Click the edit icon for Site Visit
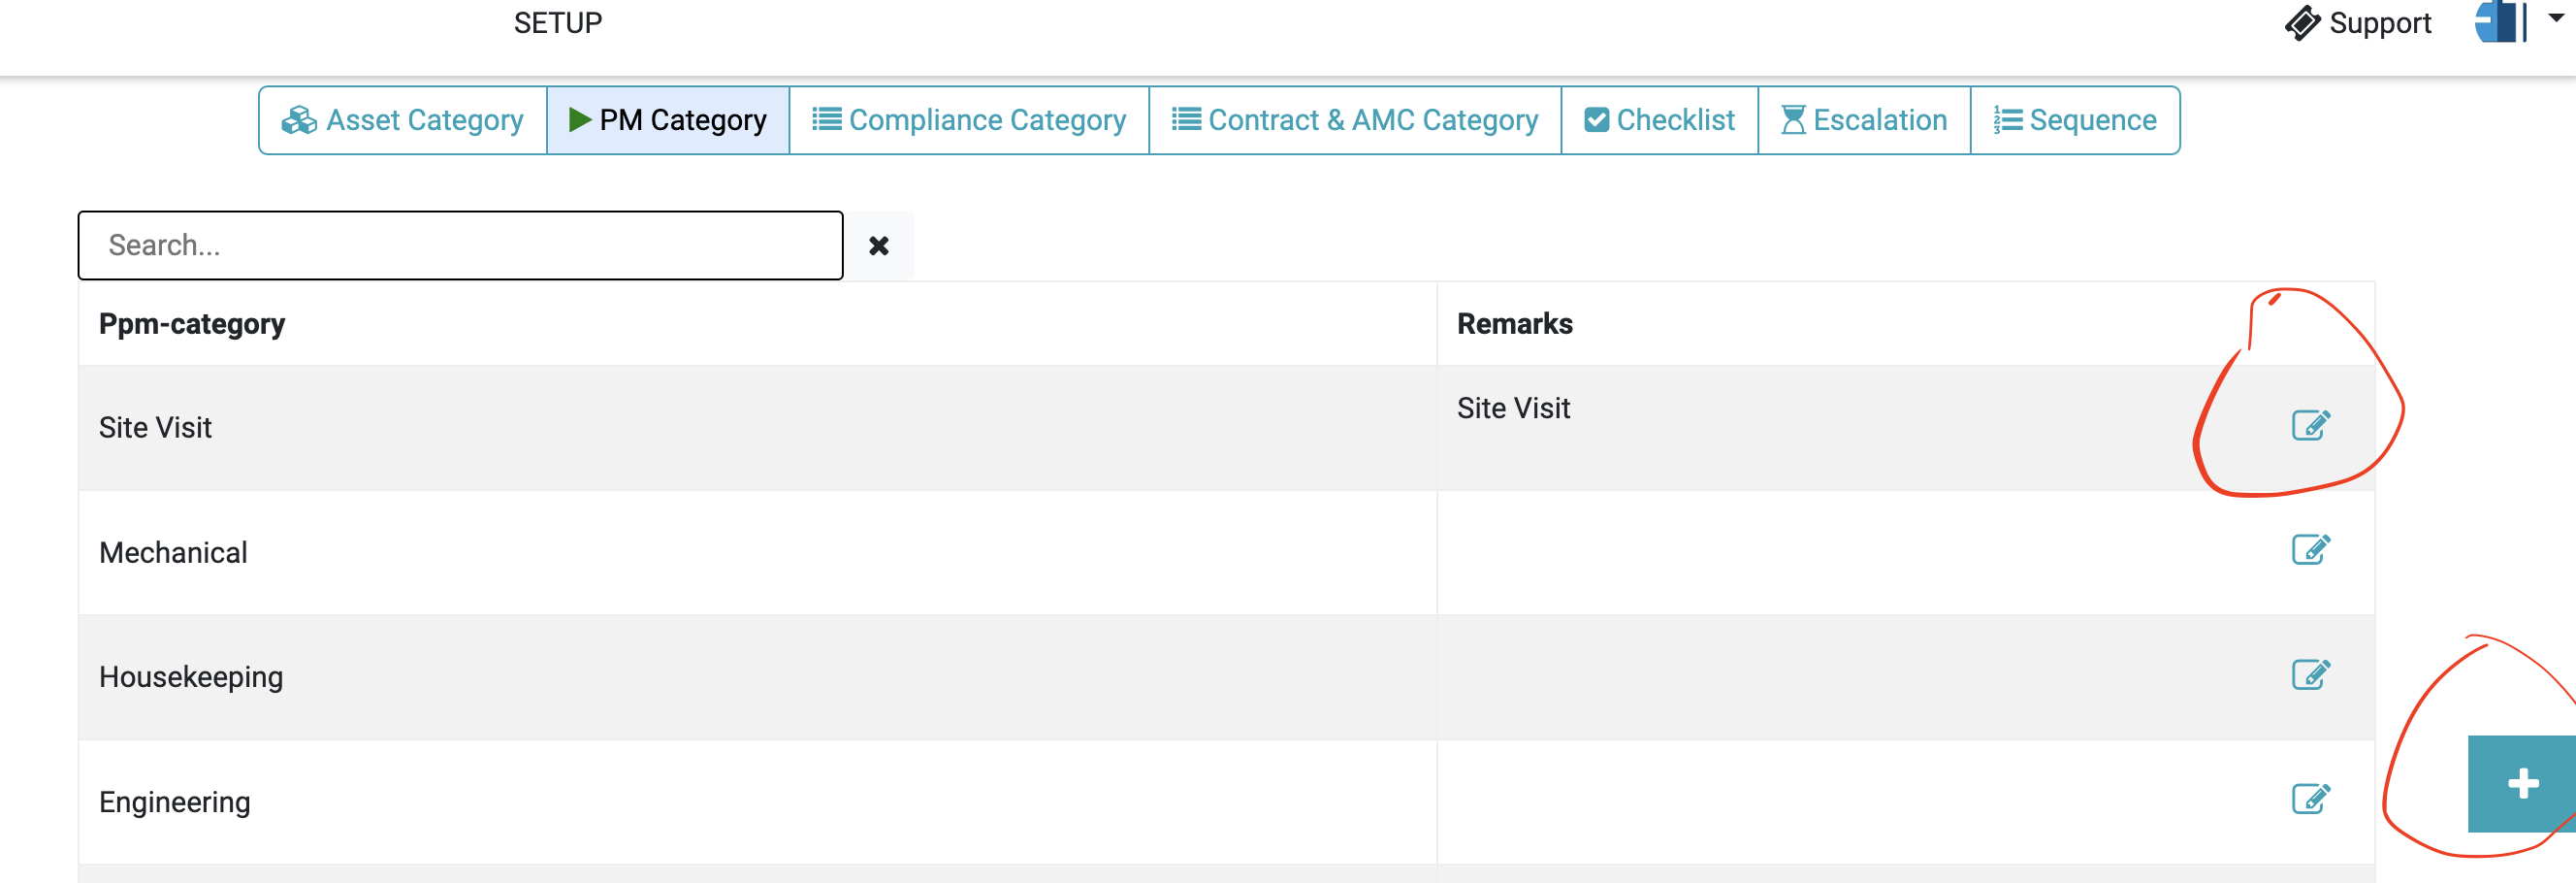Screen dimensions: 2576x883 [2310, 425]
